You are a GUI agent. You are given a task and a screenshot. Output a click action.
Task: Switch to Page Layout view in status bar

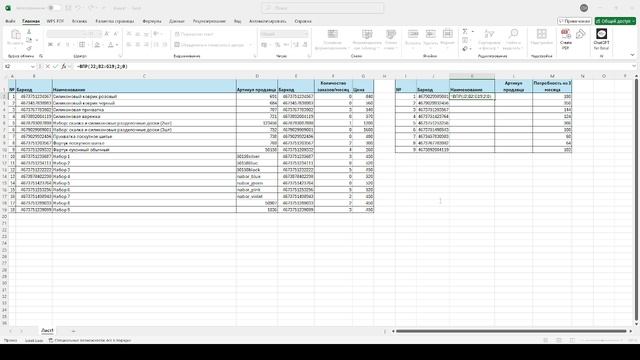[x=559, y=340]
